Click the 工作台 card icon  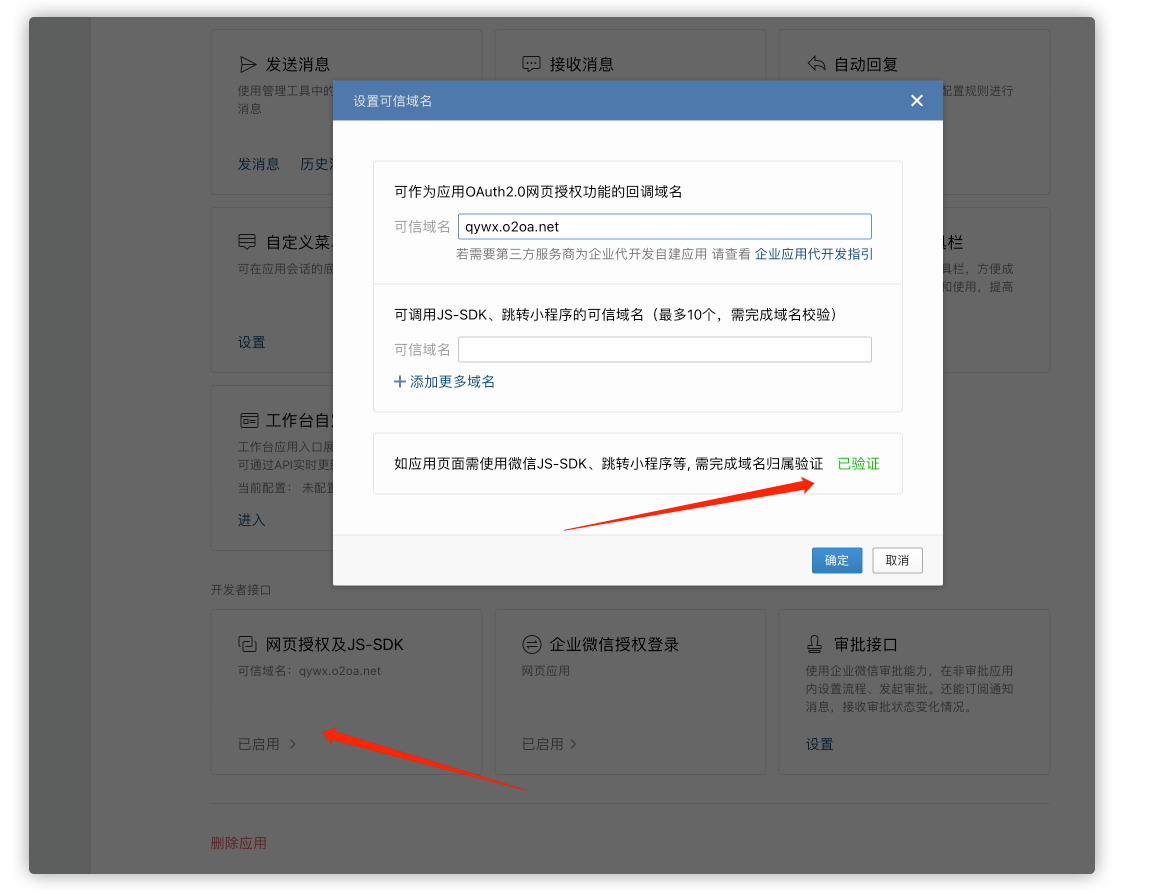click(248, 420)
